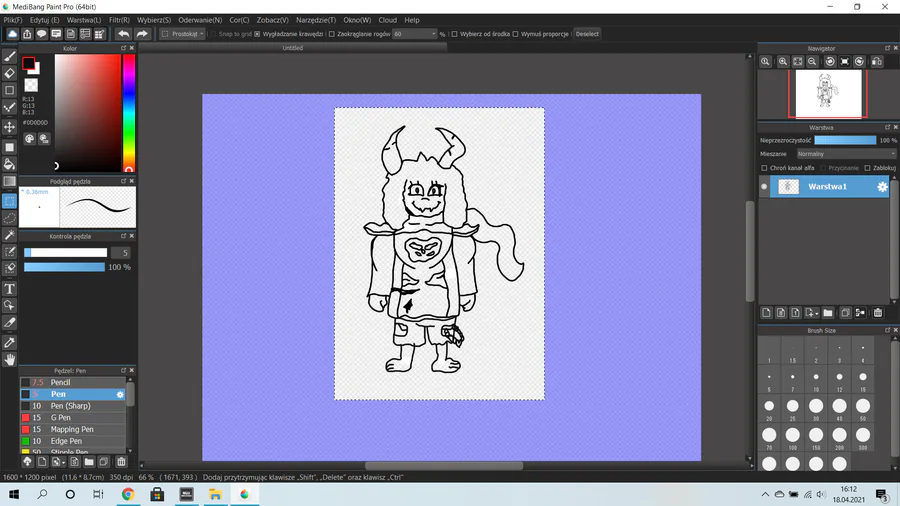The height and width of the screenshot is (506, 900).
Task: Select the G Pen brush
Action: pyautogui.click(x=73, y=418)
